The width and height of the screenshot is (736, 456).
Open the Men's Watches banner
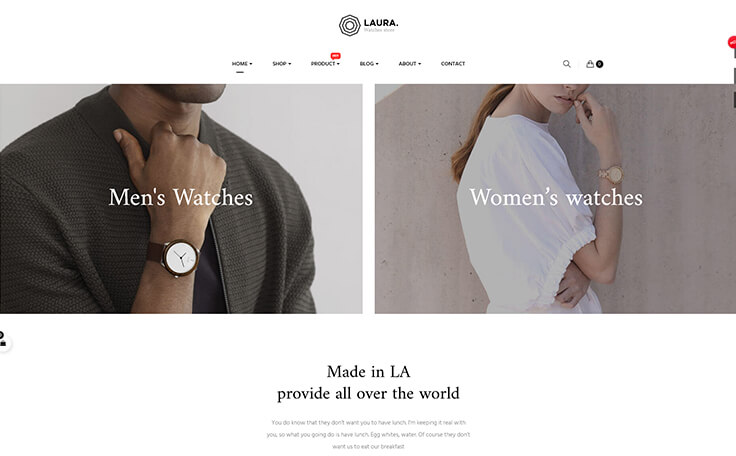click(181, 199)
